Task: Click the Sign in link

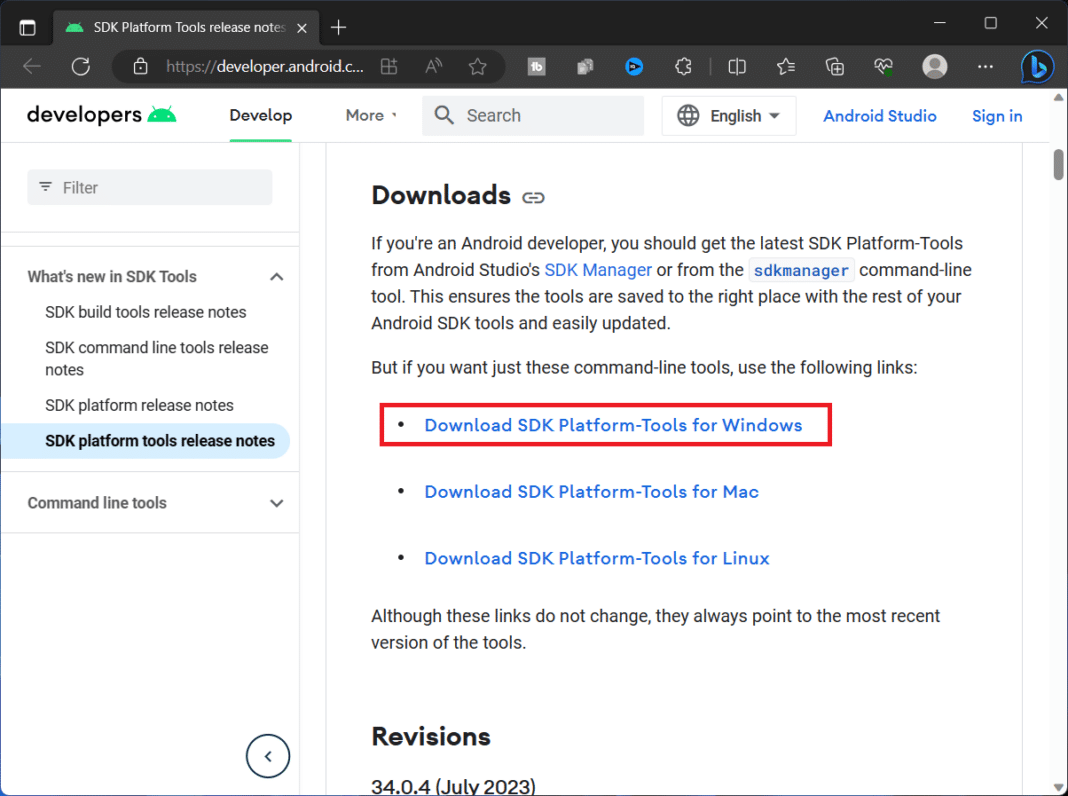Action: (x=996, y=115)
